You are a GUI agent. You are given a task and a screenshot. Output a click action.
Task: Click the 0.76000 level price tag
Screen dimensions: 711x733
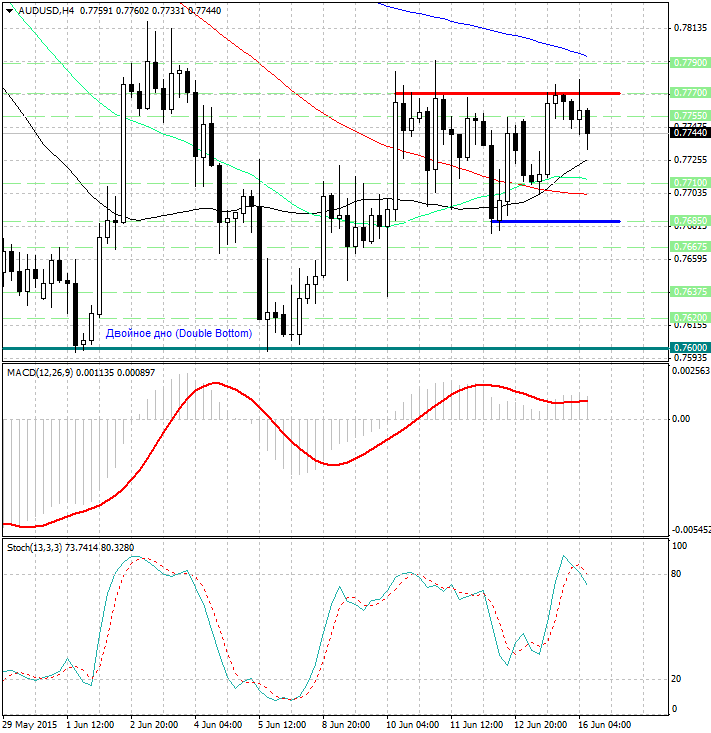pyautogui.click(x=690, y=348)
